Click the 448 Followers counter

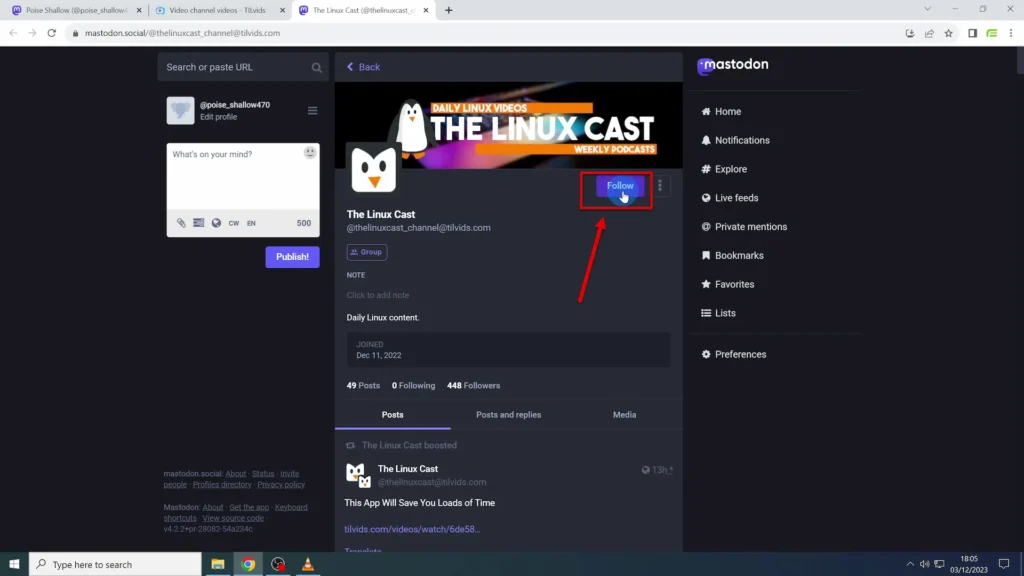(473, 385)
